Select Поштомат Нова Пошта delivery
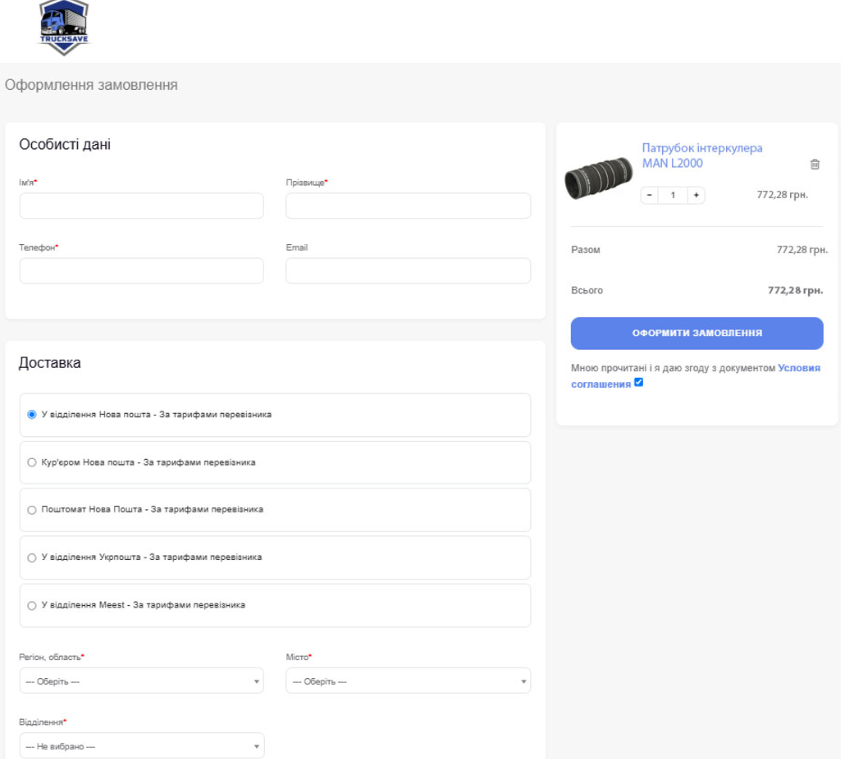843x759 pixels. click(32, 510)
